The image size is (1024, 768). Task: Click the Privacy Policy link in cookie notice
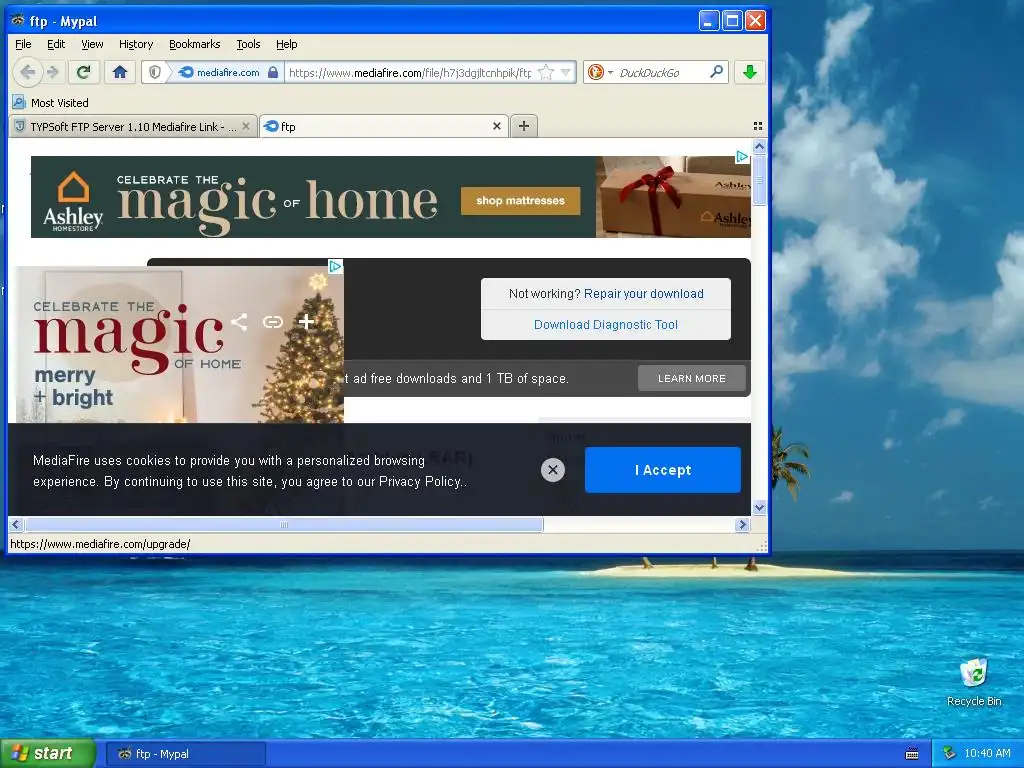[x=420, y=481]
